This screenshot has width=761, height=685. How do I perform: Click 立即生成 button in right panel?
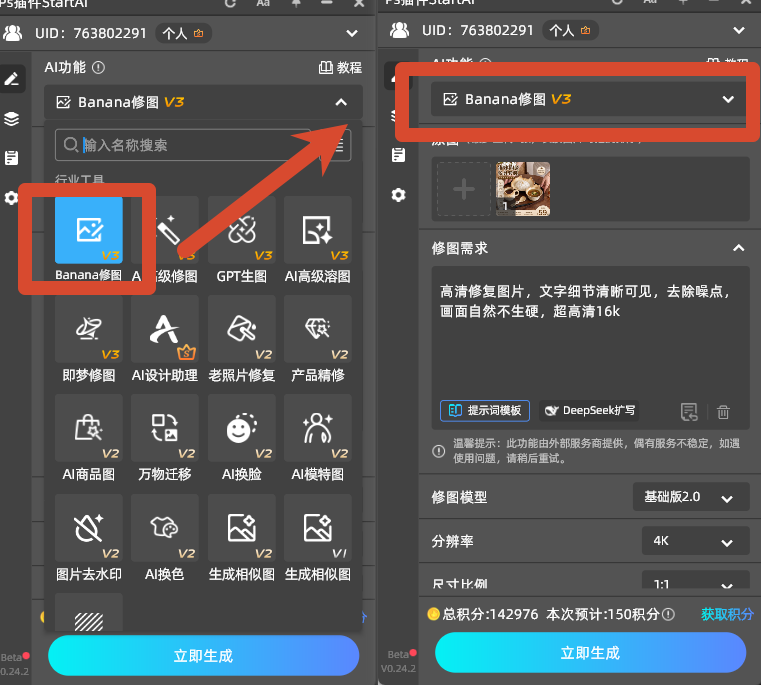590,652
